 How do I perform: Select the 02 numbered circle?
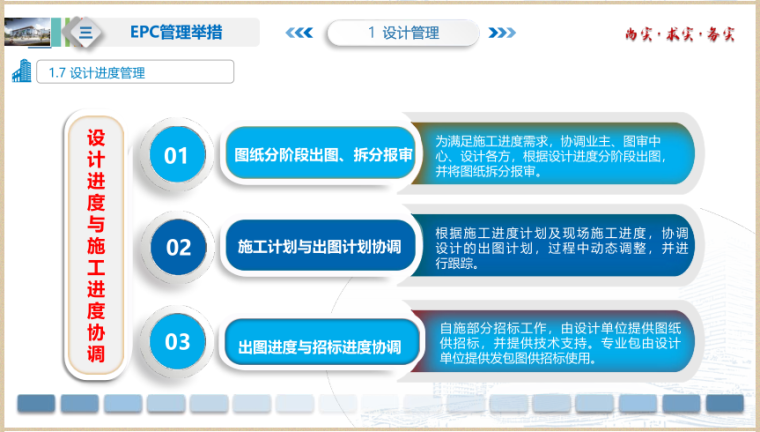click(x=178, y=247)
